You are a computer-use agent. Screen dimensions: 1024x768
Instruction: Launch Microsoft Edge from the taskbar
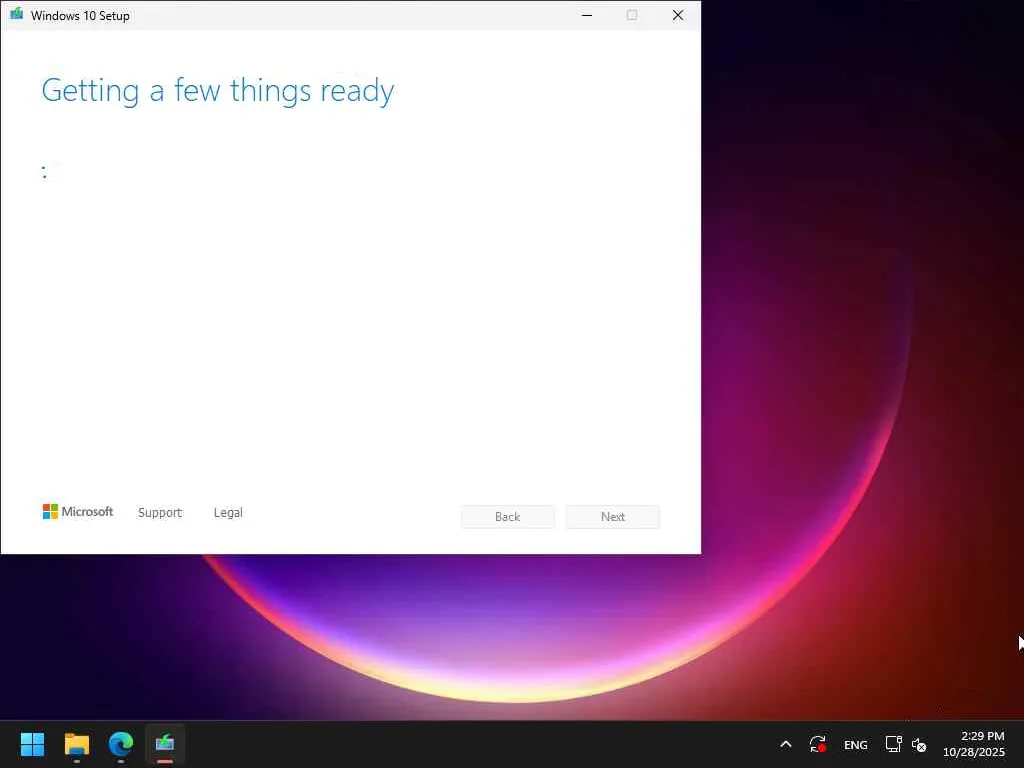pyautogui.click(x=121, y=744)
